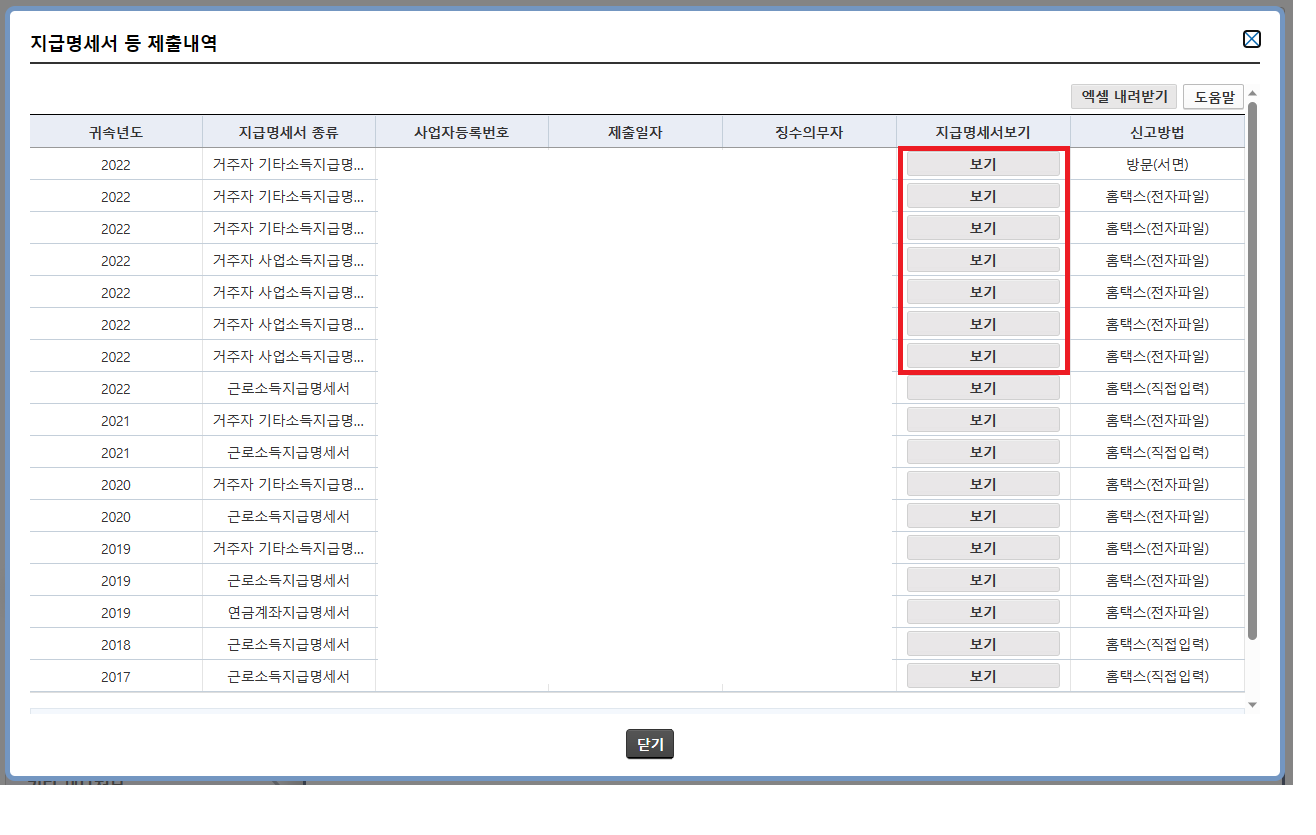View the 2020 거주자 기타소득지급명세서

pyautogui.click(x=983, y=483)
